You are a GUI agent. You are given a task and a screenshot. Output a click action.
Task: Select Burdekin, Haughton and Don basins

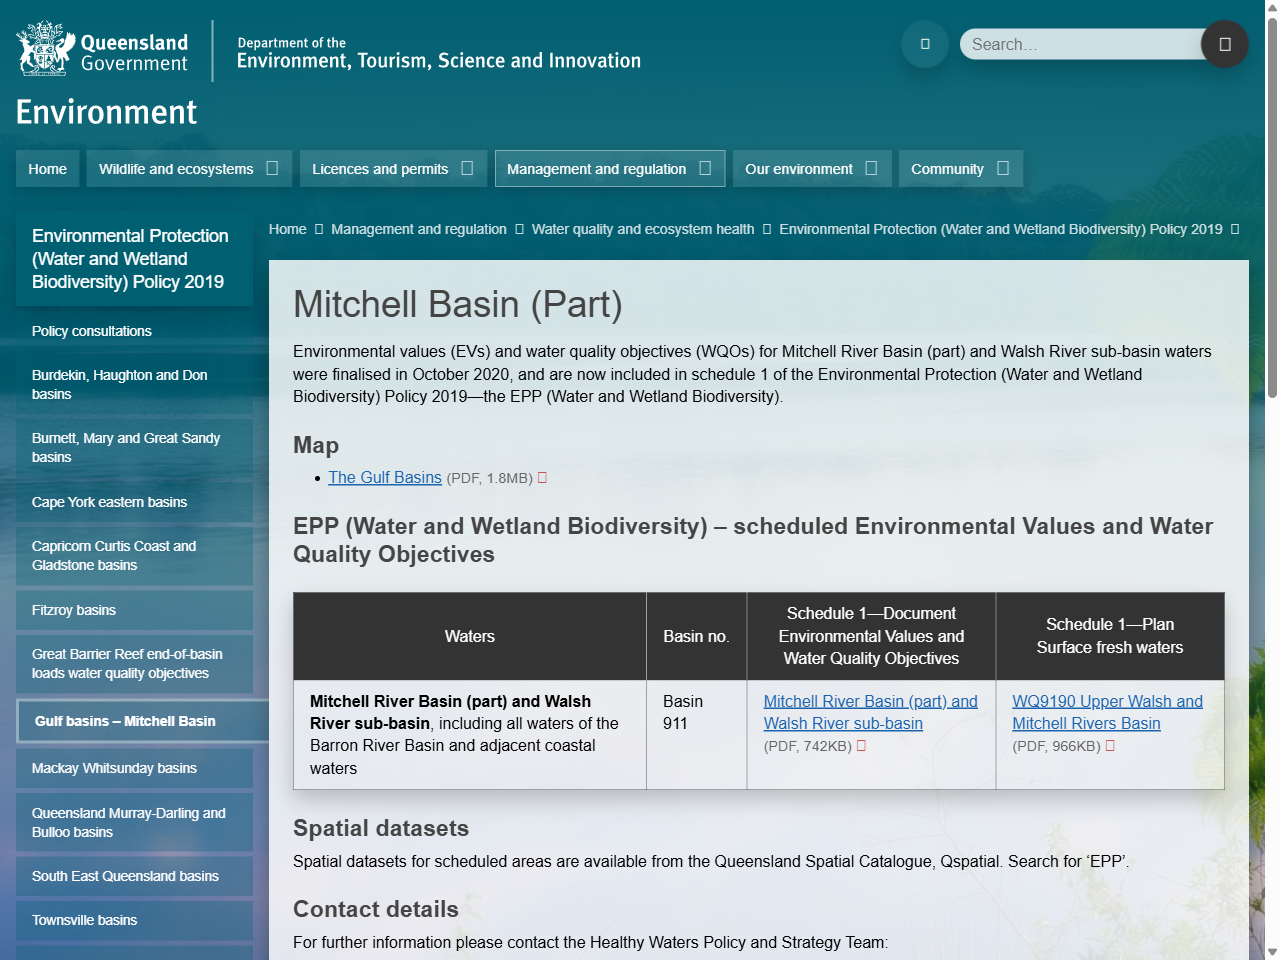134,385
